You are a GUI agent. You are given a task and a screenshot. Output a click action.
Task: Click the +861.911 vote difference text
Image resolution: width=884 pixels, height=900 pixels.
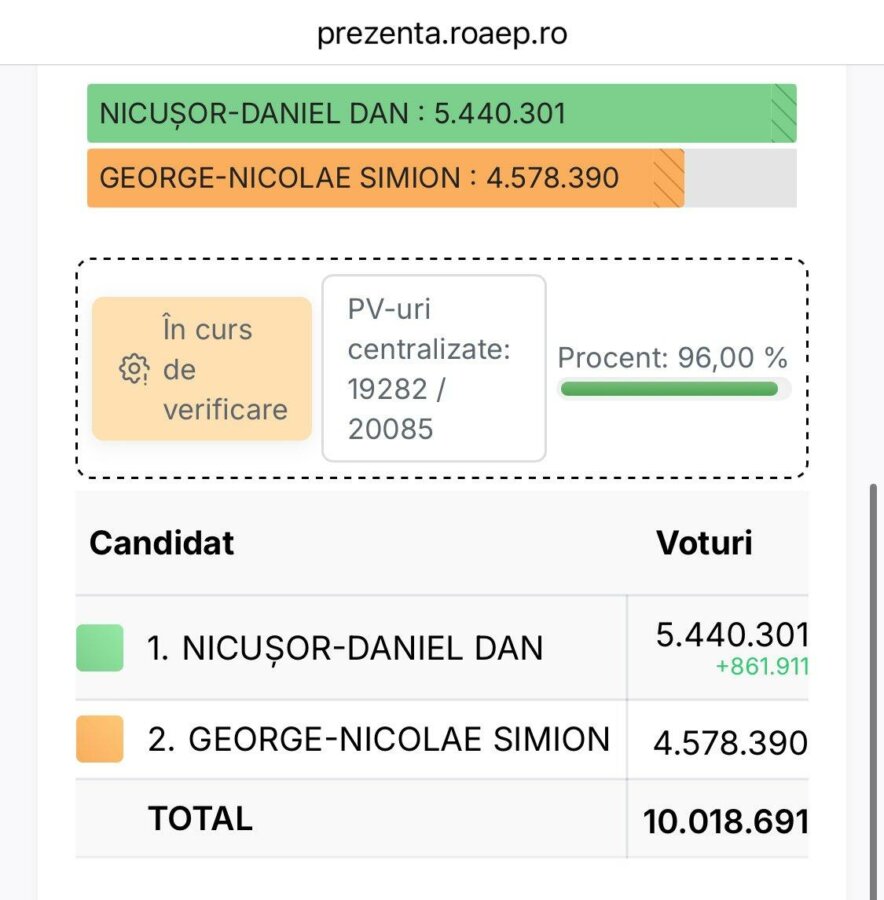[x=762, y=666]
